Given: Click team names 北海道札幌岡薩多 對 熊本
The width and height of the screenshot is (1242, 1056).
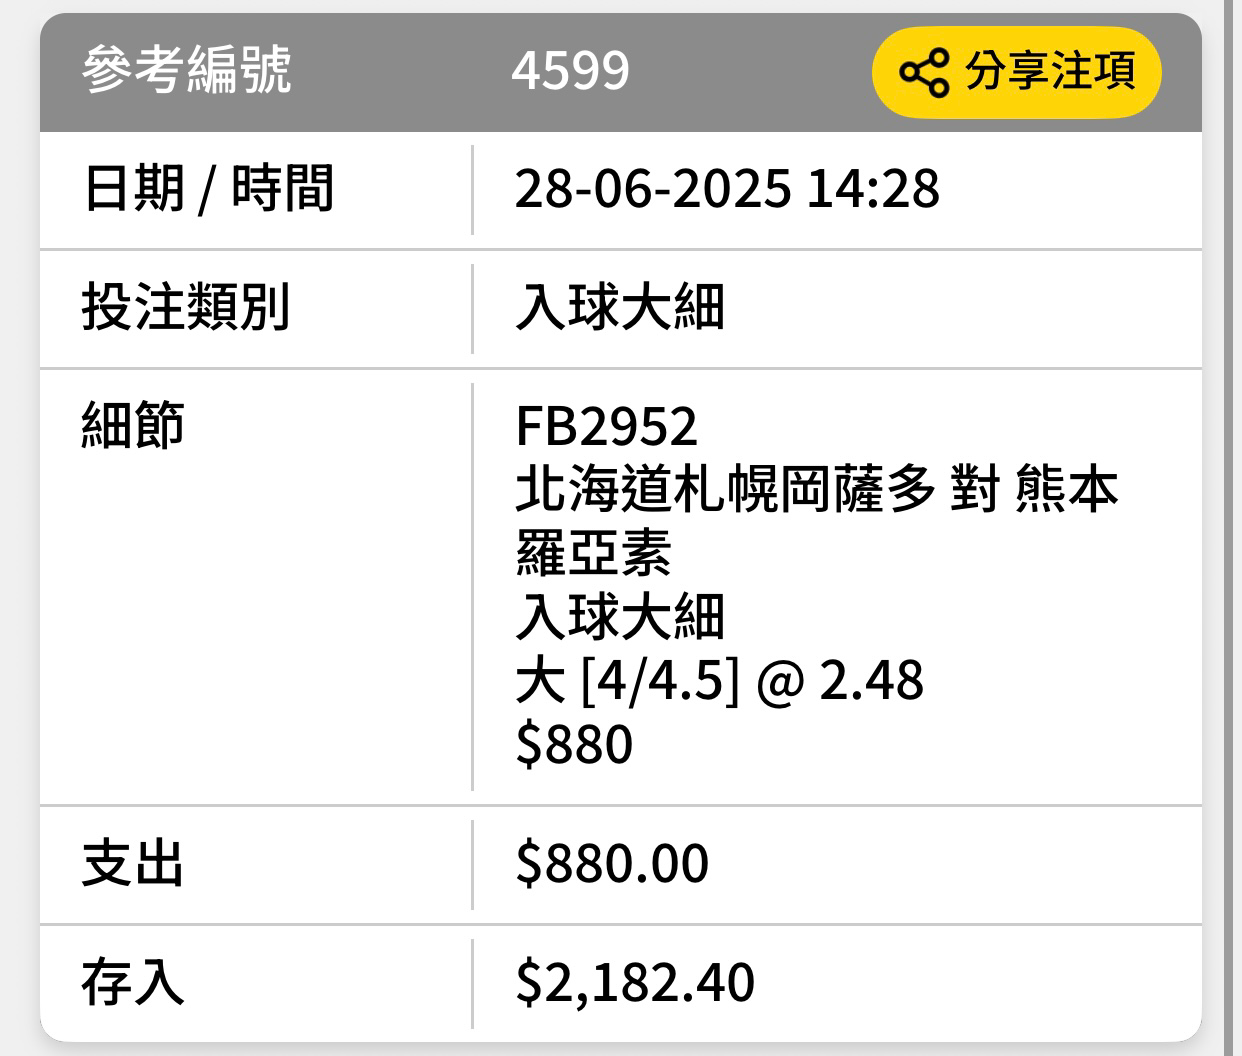Looking at the screenshot, I should pos(816,489).
